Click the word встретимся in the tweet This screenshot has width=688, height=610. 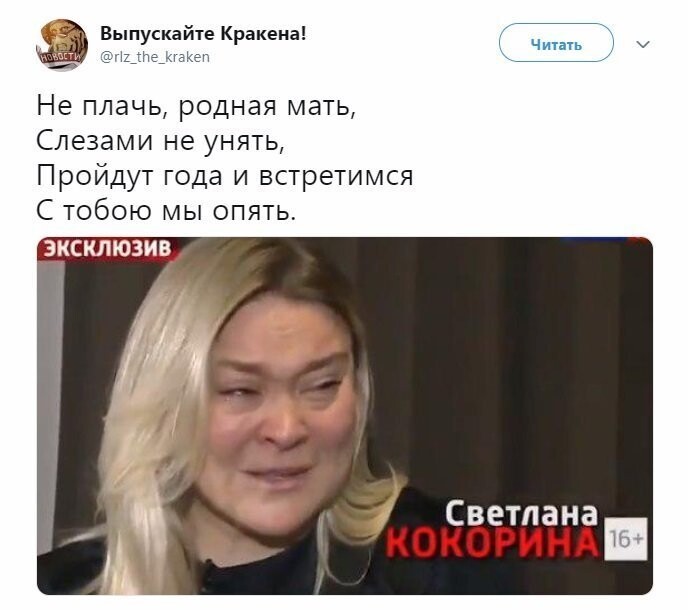click(x=336, y=176)
